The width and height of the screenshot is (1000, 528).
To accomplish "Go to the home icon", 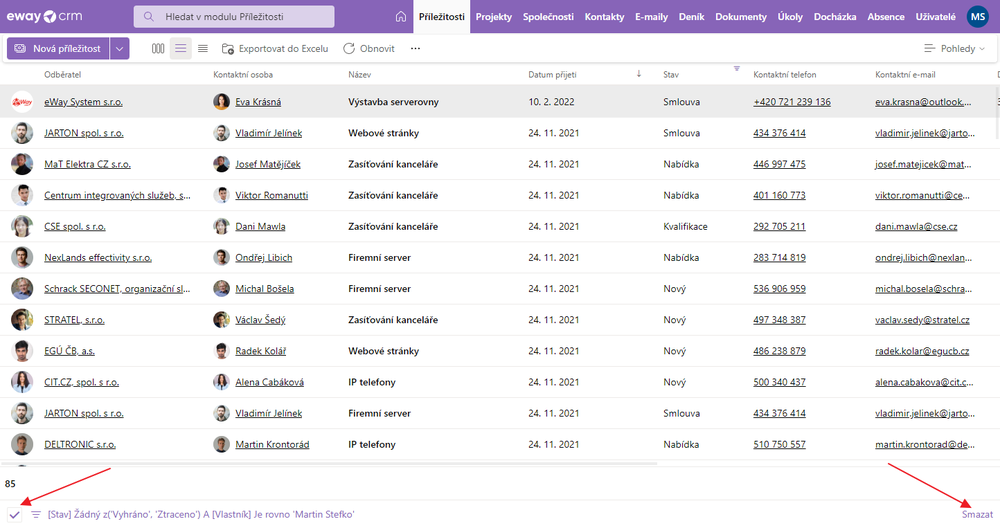I will coord(401,17).
